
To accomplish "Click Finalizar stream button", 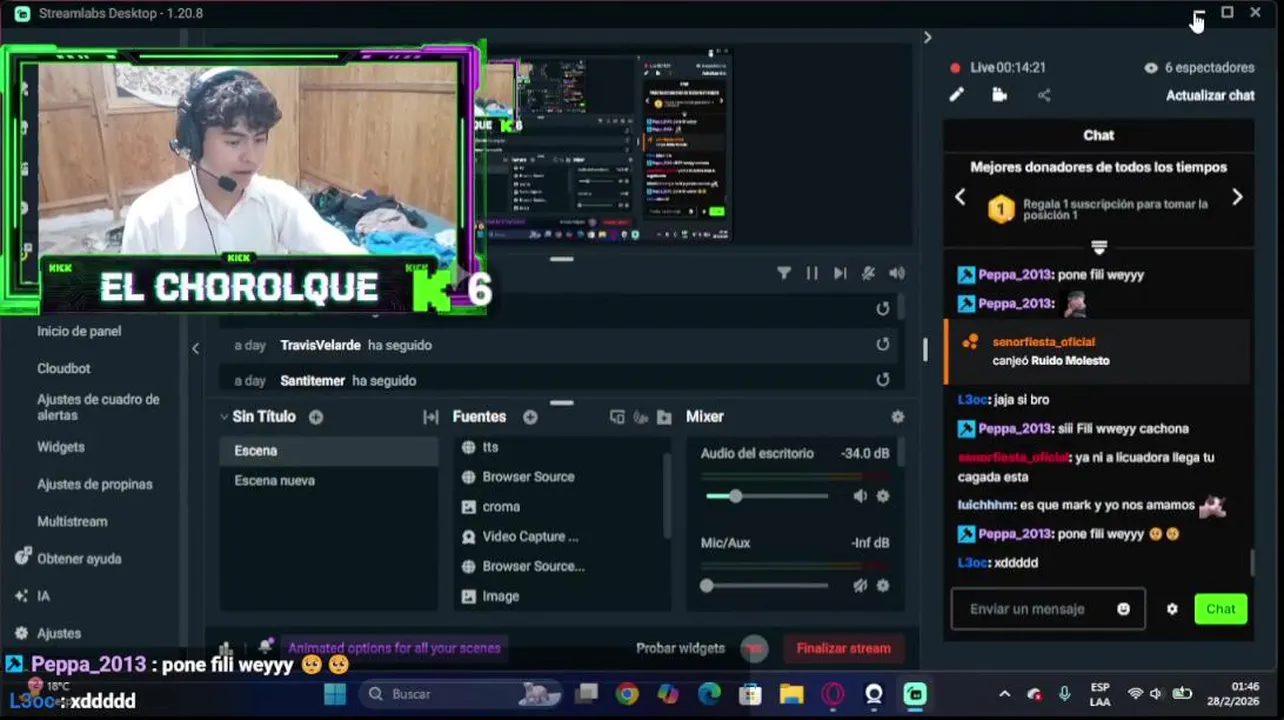I will coord(843,648).
